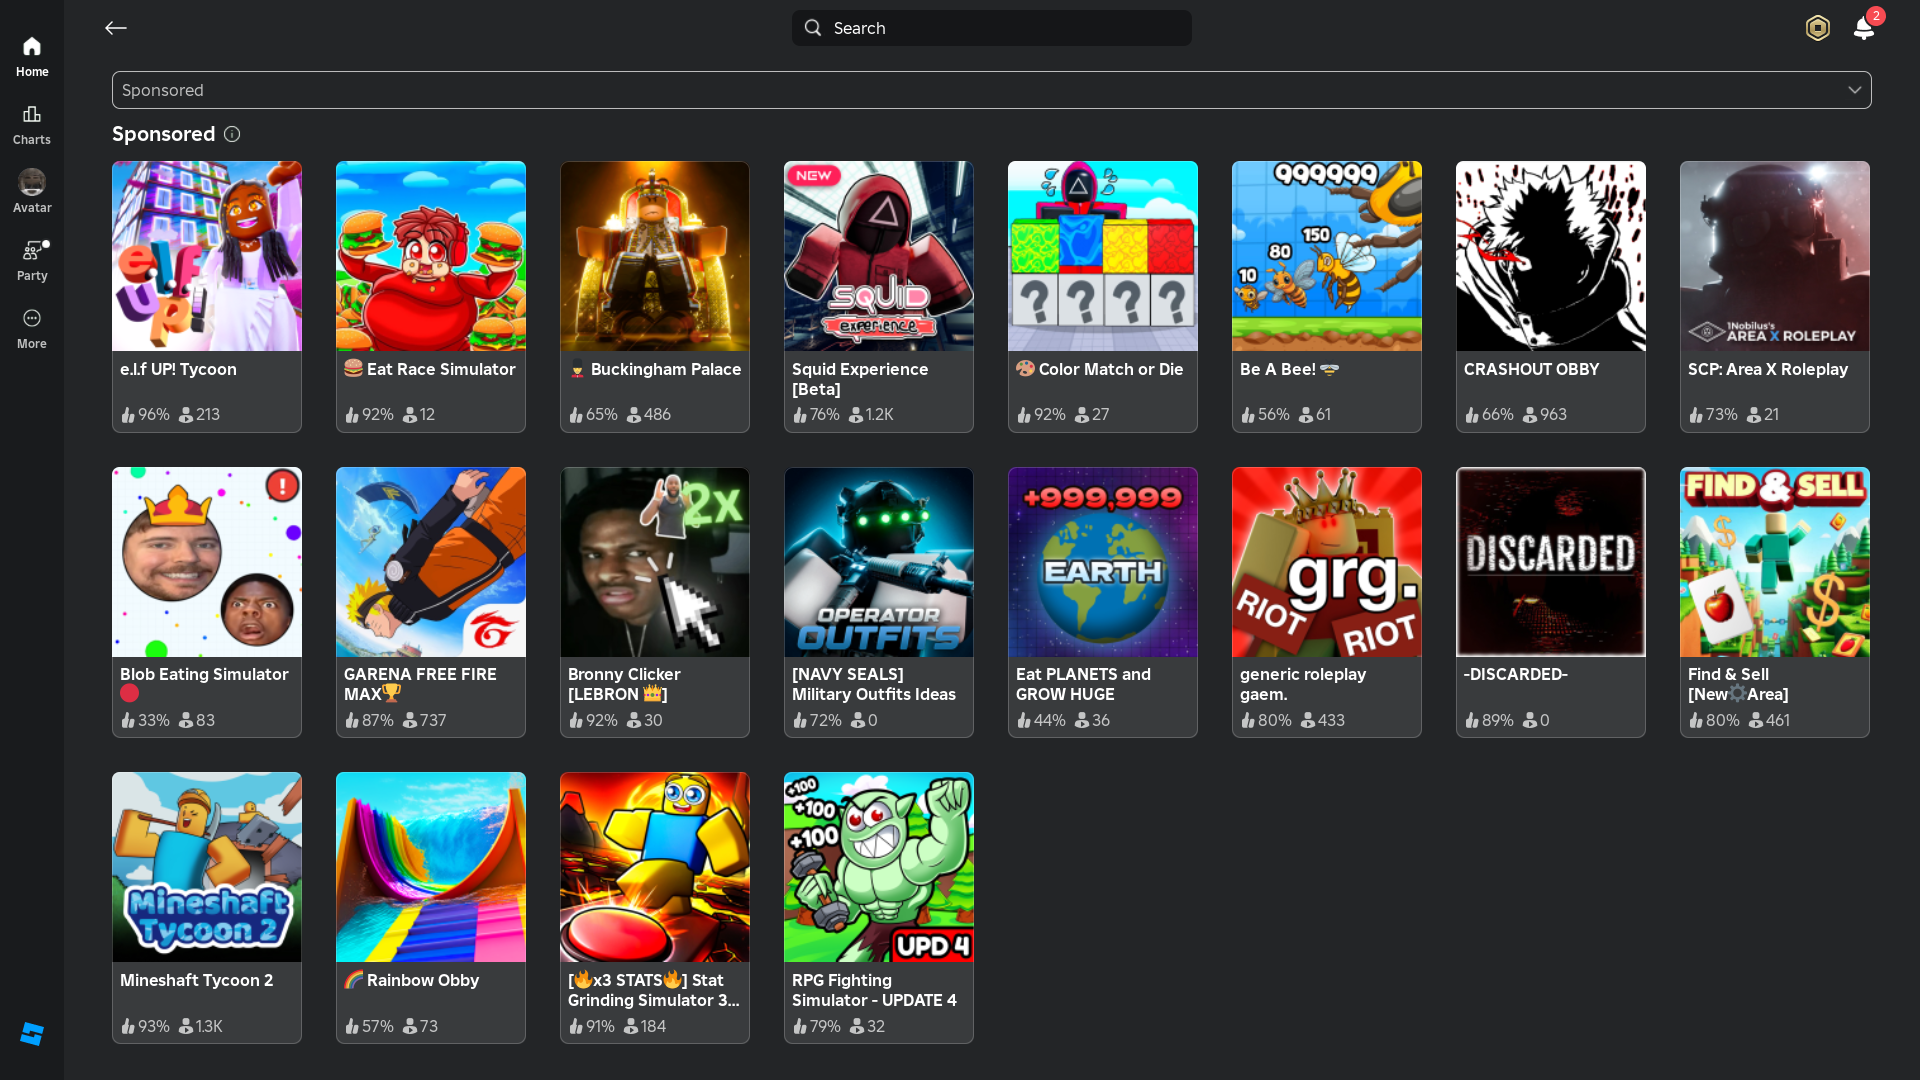Open GARENA FREE FIRE MAX thumbnail
1920x1080 pixels.
(431, 562)
